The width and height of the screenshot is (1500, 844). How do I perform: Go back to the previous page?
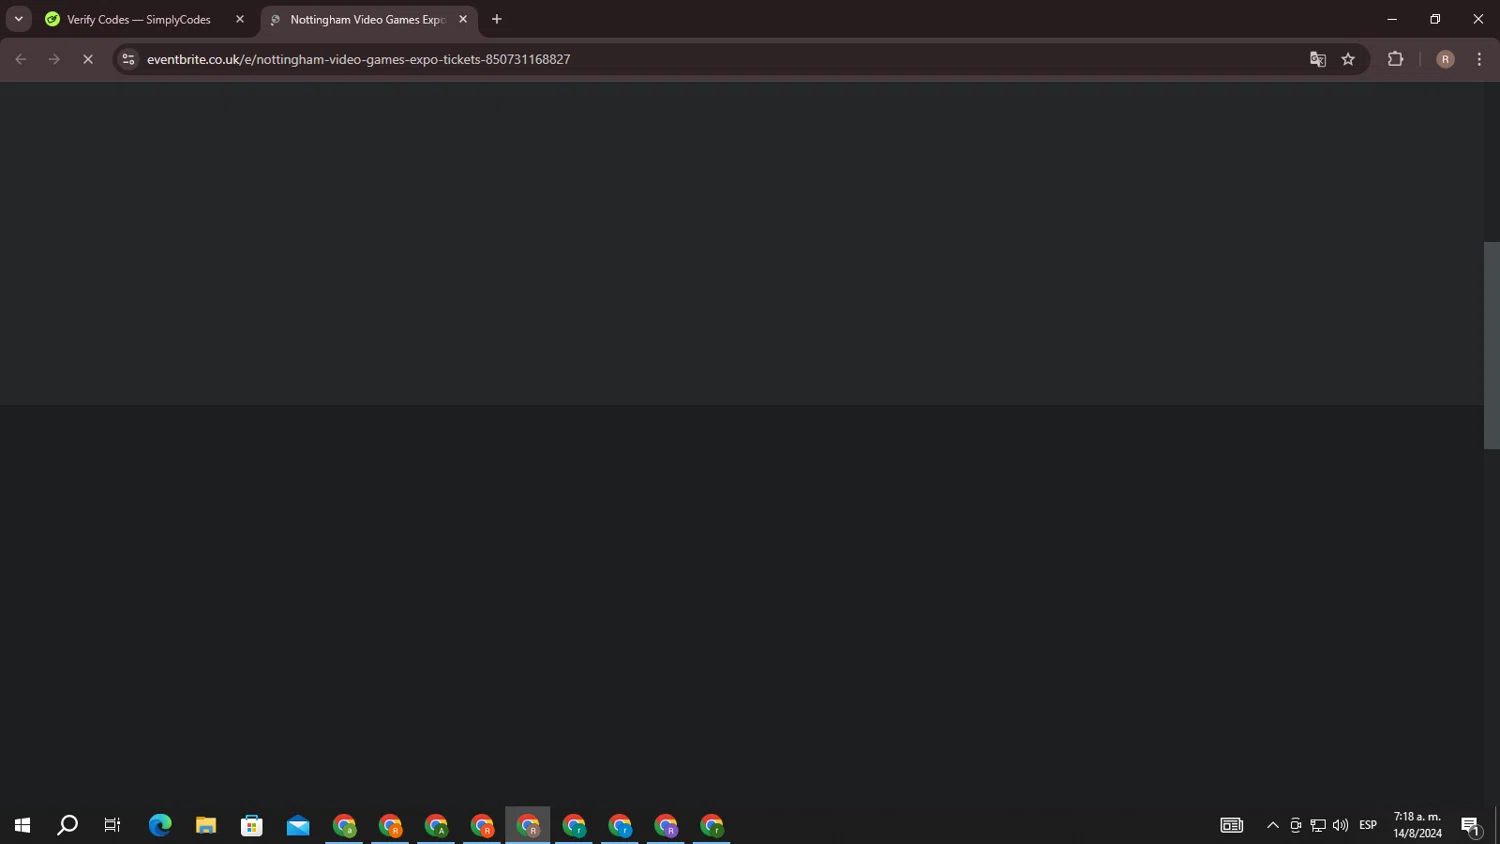[x=21, y=59]
